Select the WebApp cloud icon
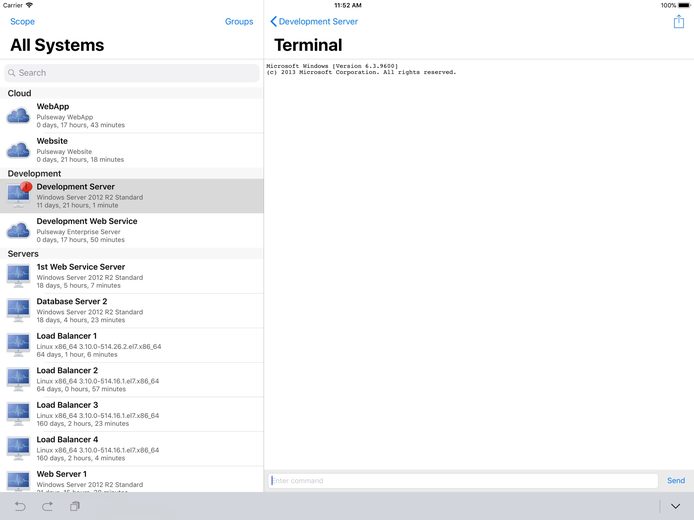 click(x=18, y=116)
